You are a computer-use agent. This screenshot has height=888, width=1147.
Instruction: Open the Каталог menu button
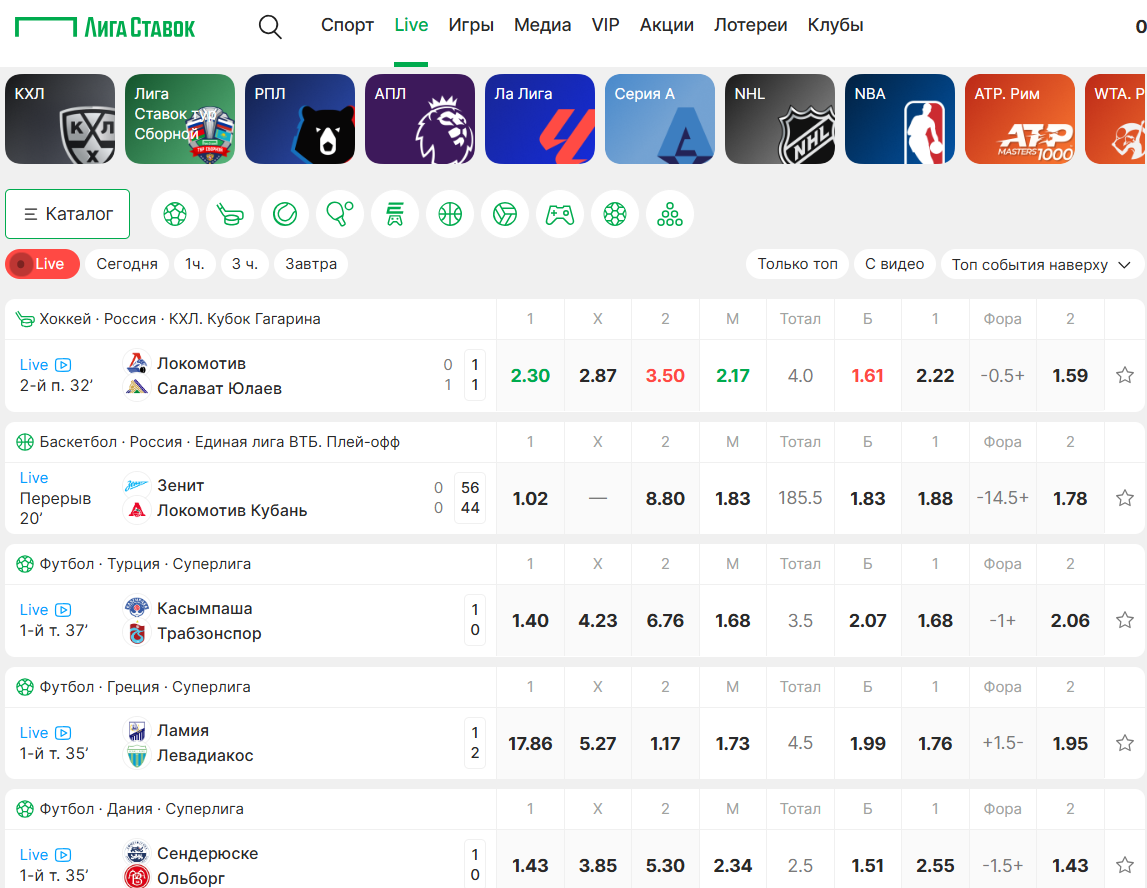tap(67, 214)
